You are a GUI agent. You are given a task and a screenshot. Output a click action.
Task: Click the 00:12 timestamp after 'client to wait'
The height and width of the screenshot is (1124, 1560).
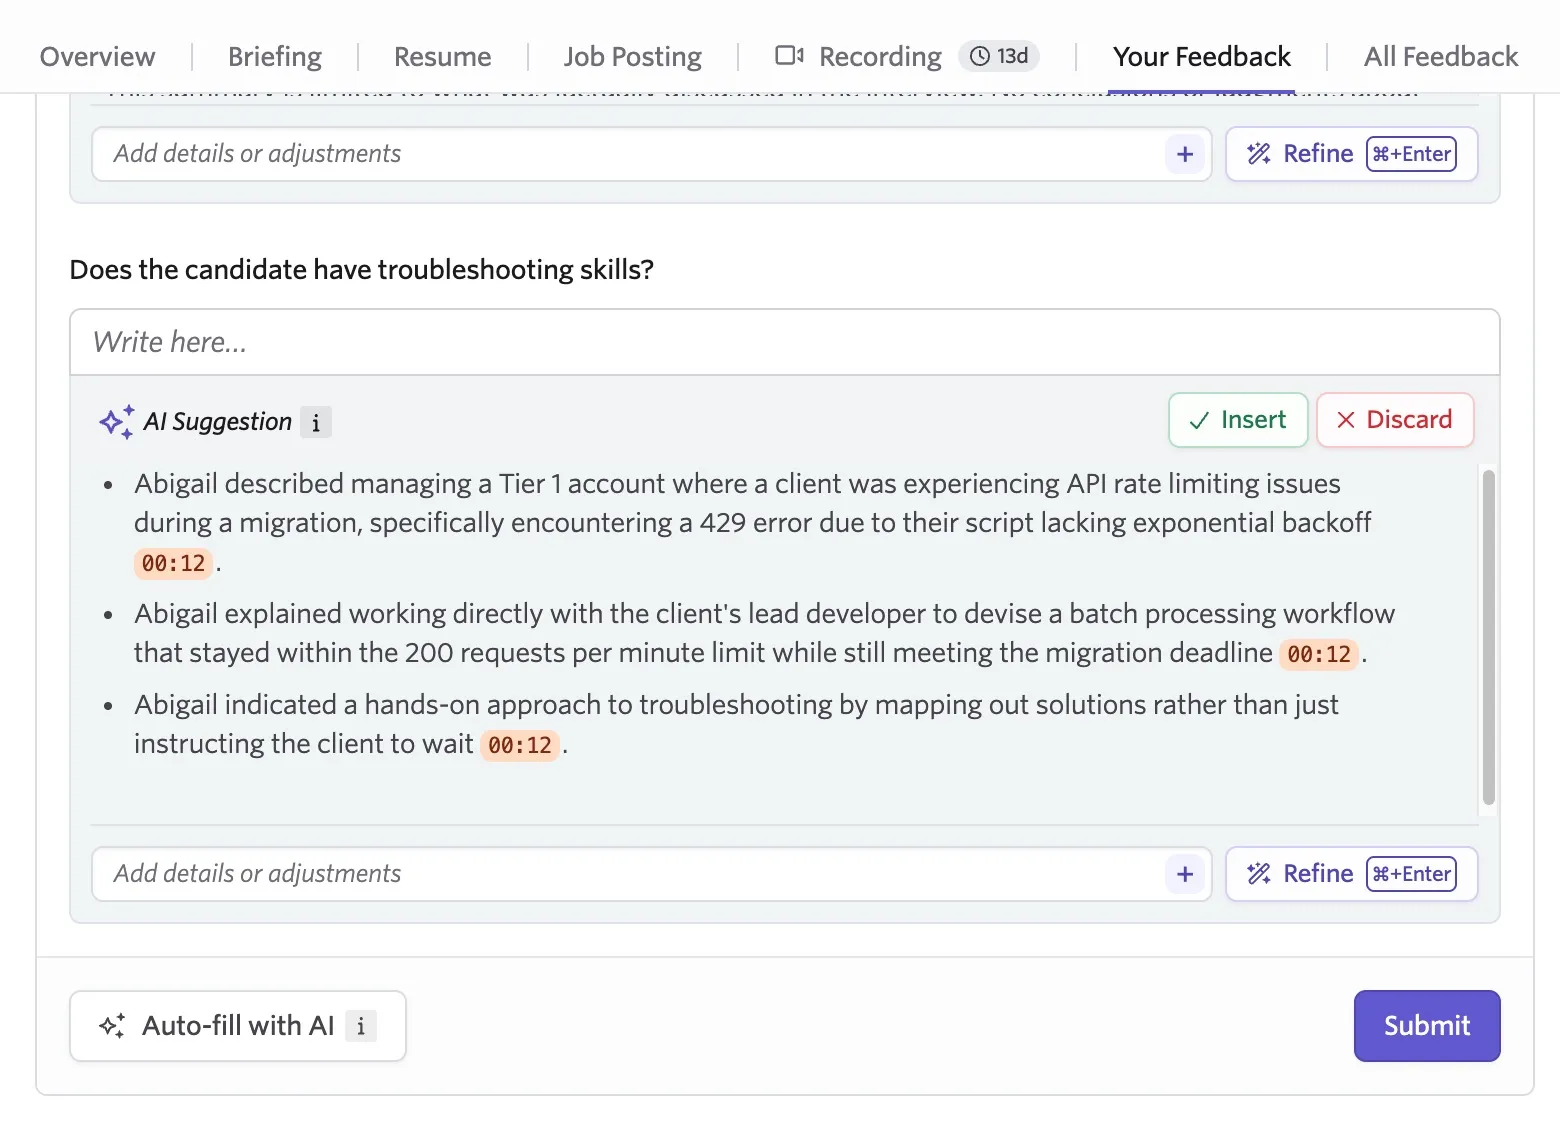(520, 745)
